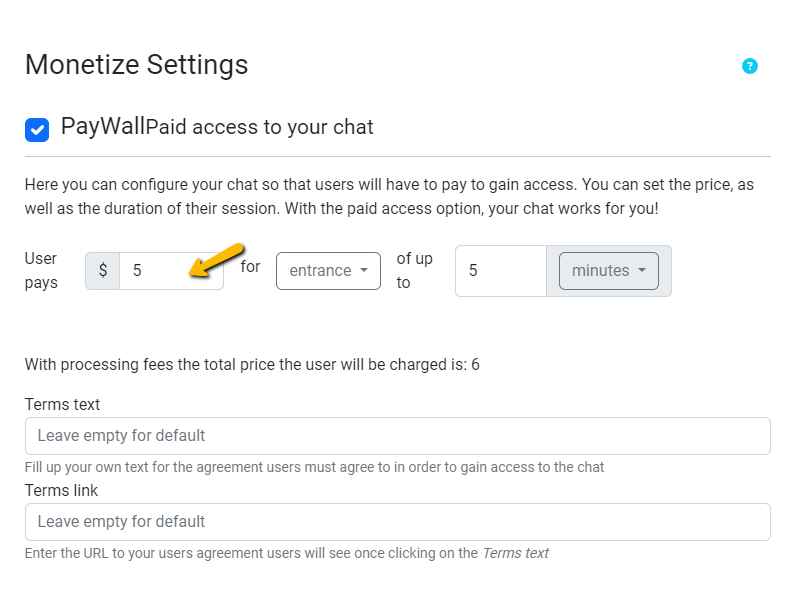The image size is (798, 599).
Task: Click the italic 'Terms text' helper reference
Action: (x=515, y=553)
